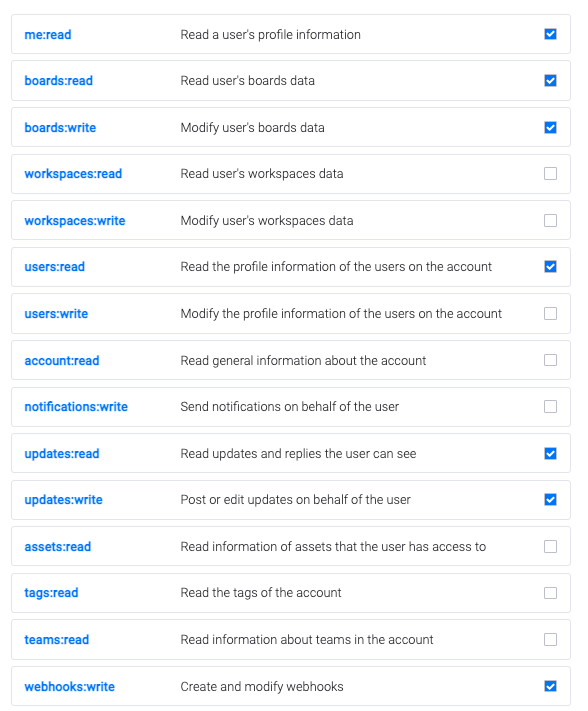This screenshot has height=711, width=588.
Task: Uncheck boards:write scope
Action: tap(550, 127)
